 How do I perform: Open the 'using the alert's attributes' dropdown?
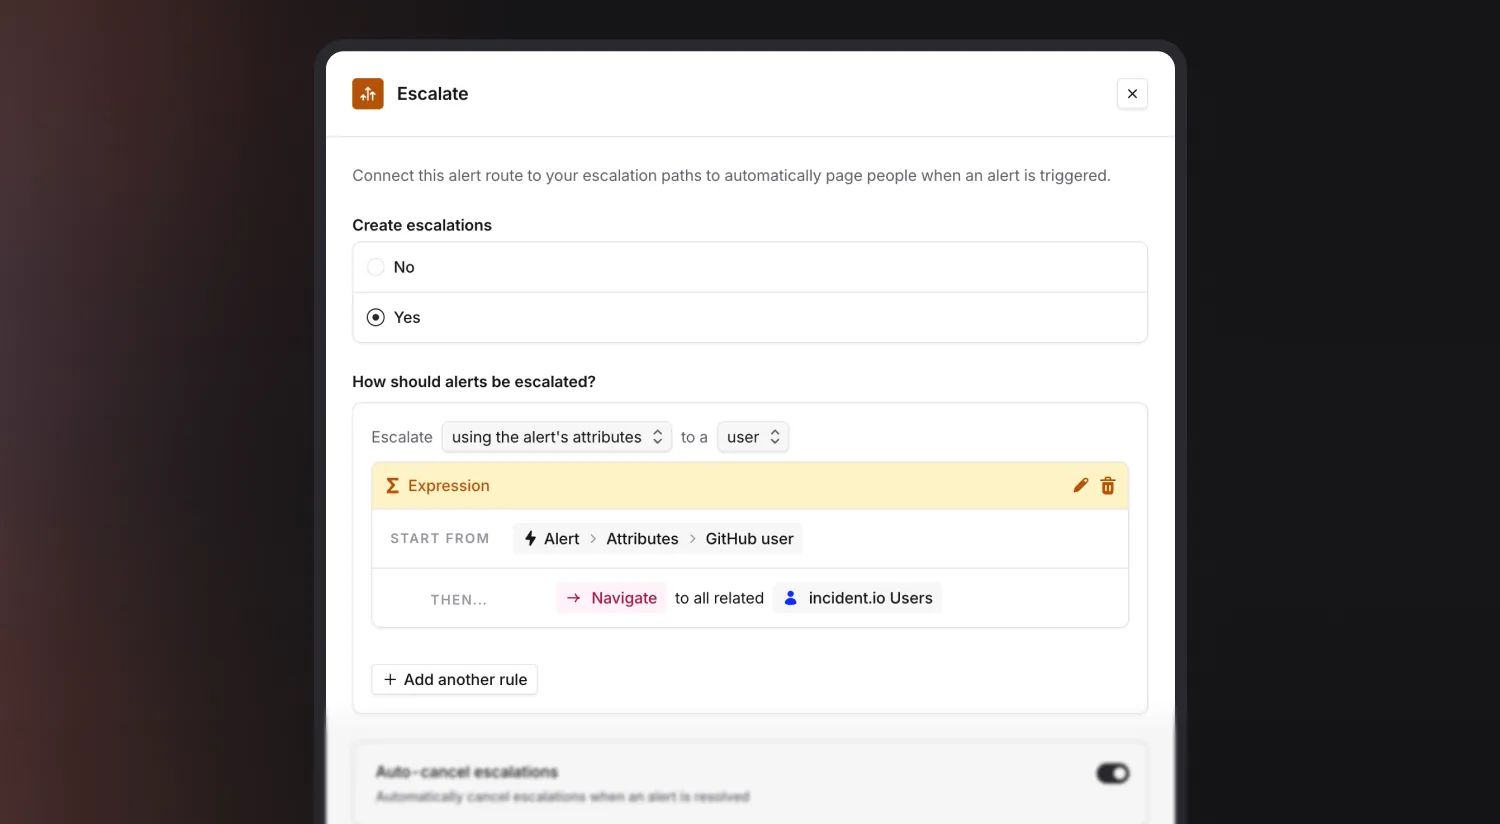557,437
